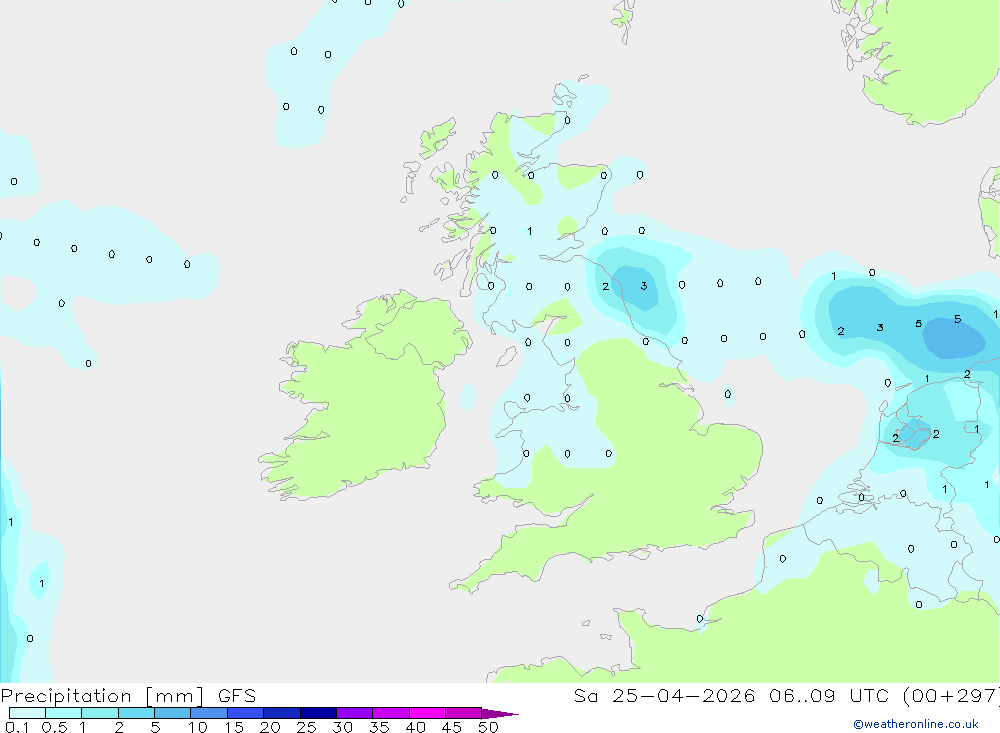Click the "25" legend scale label
Screen dimensions: 1000x733
[x=306, y=727]
